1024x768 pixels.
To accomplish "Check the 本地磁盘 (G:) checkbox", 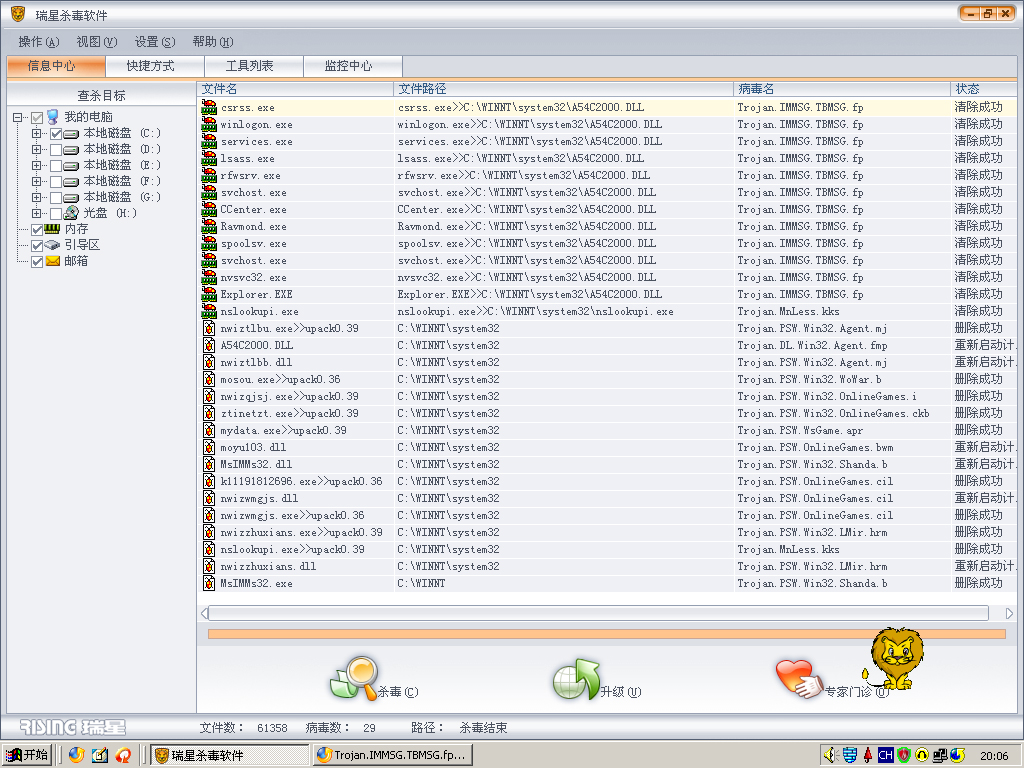I will [x=56, y=197].
